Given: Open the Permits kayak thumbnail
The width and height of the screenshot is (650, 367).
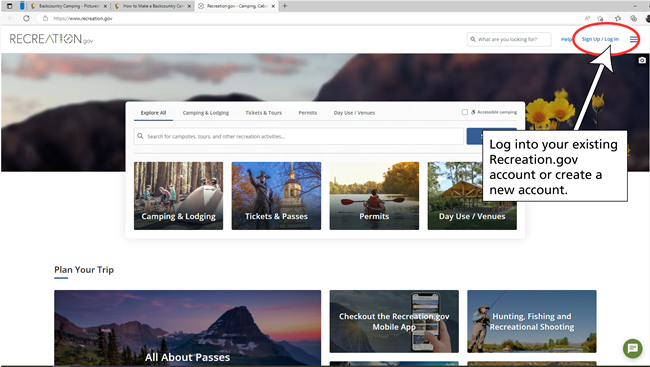Looking at the screenshot, I should tap(374, 196).
